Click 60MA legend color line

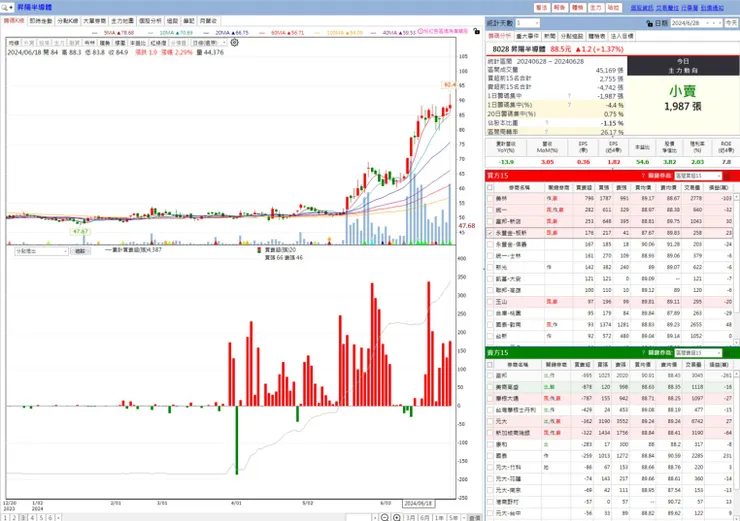(x=263, y=33)
